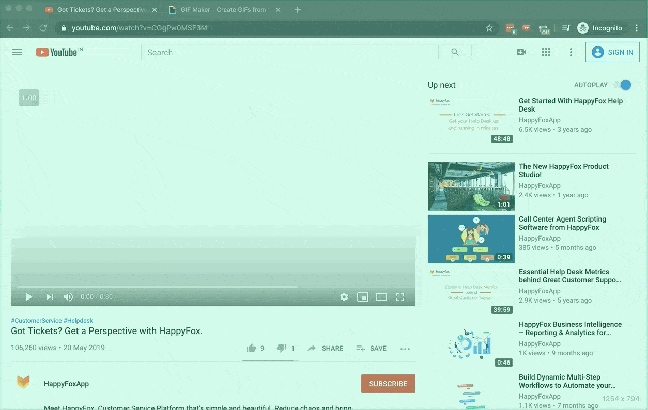Mute the video volume
The width and height of the screenshot is (648, 410).
point(68,297)
